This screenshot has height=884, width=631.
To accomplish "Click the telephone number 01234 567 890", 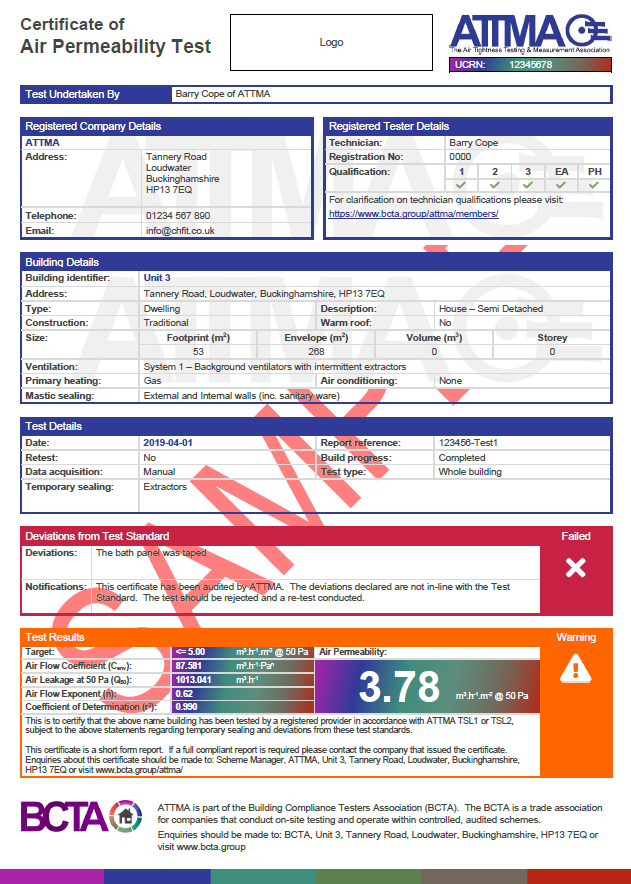I will 178,215.
